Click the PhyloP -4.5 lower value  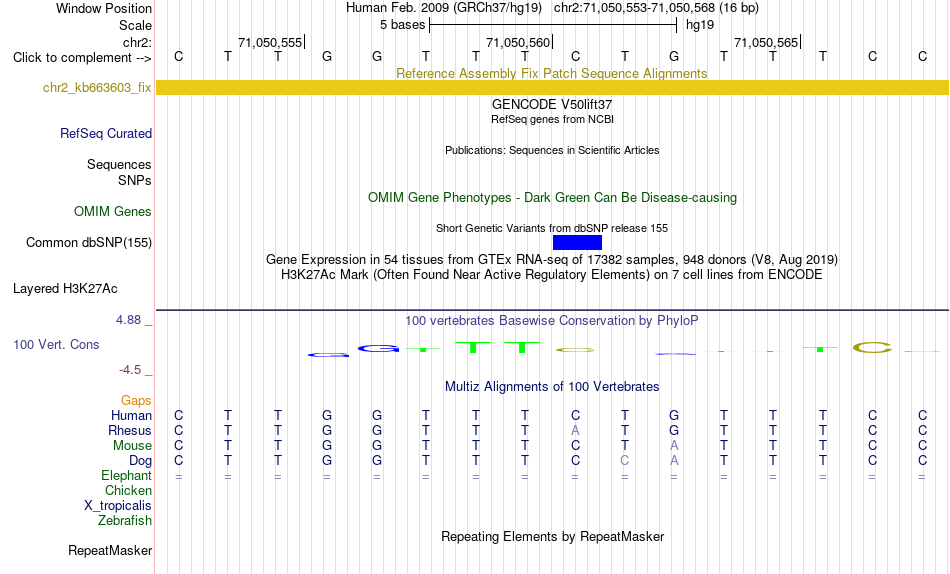pyautogui.click(x=130, y=370)
